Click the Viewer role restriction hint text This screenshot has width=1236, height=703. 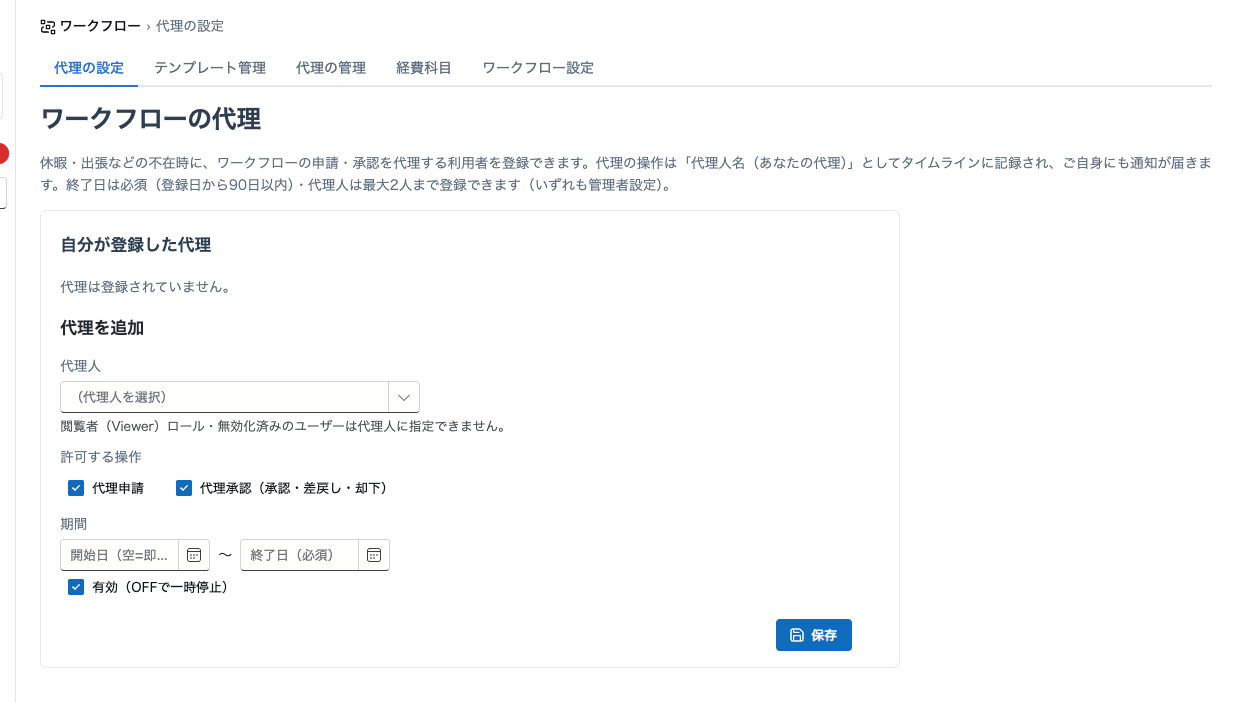283,427
